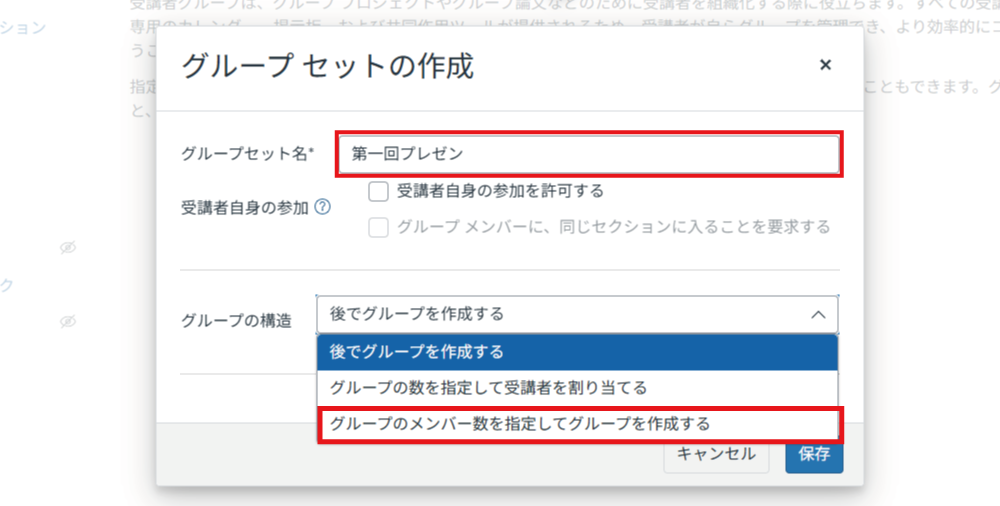Click the help icon beside 受講者自身の参加
The image size is (1000, 506).
pyautogui.click(x=322, y=208)
